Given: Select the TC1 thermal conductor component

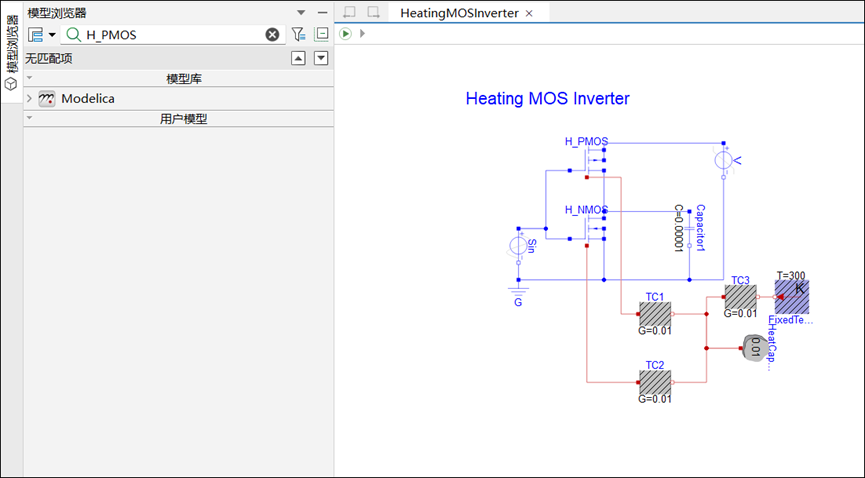Looking at the screenshot, I should coord(655,314).
